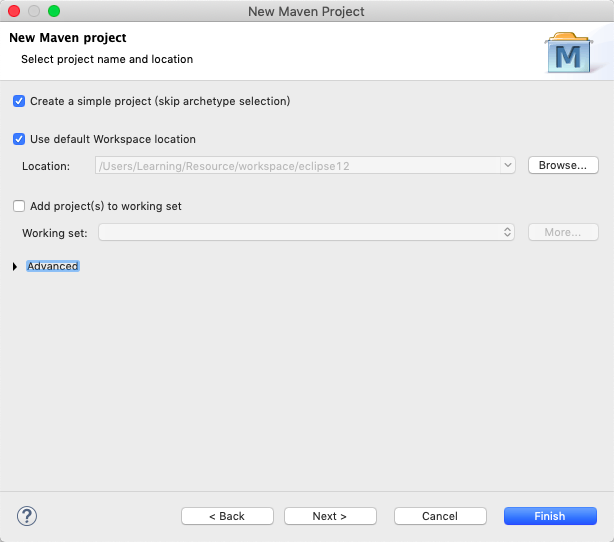
Task: Uncheck Create a simple project checkbox
Action: coord(19,101)
